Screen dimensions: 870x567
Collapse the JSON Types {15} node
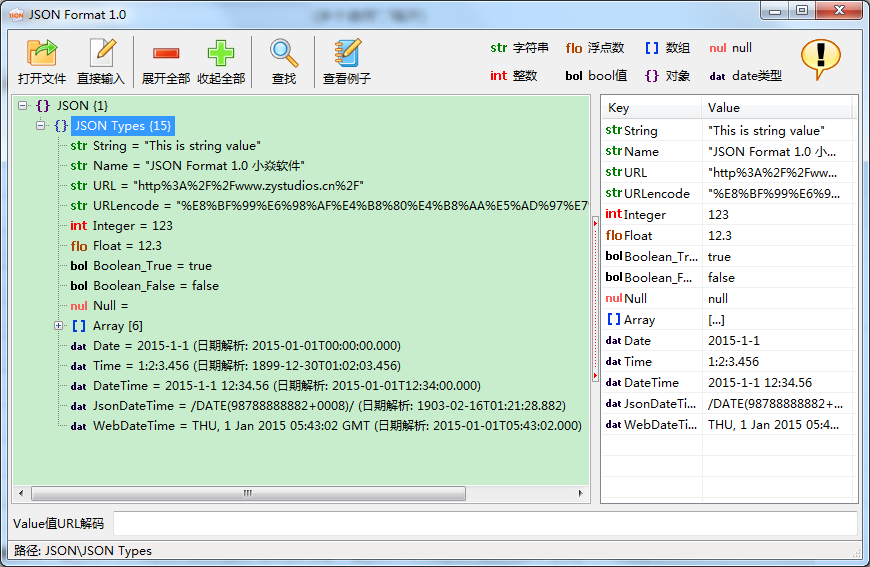(x=41, y=125)
